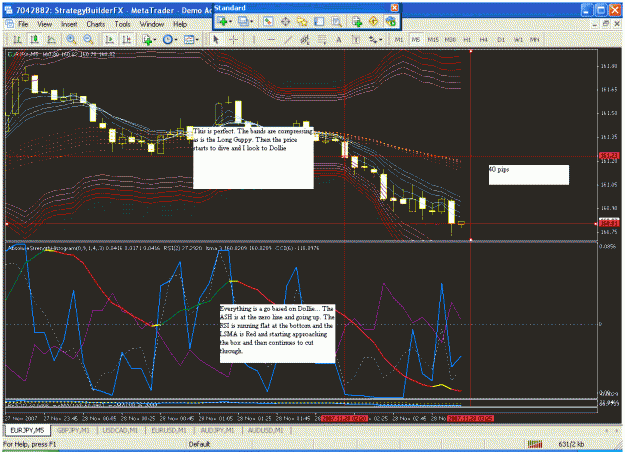Switch to H4 timeframe

484,39
